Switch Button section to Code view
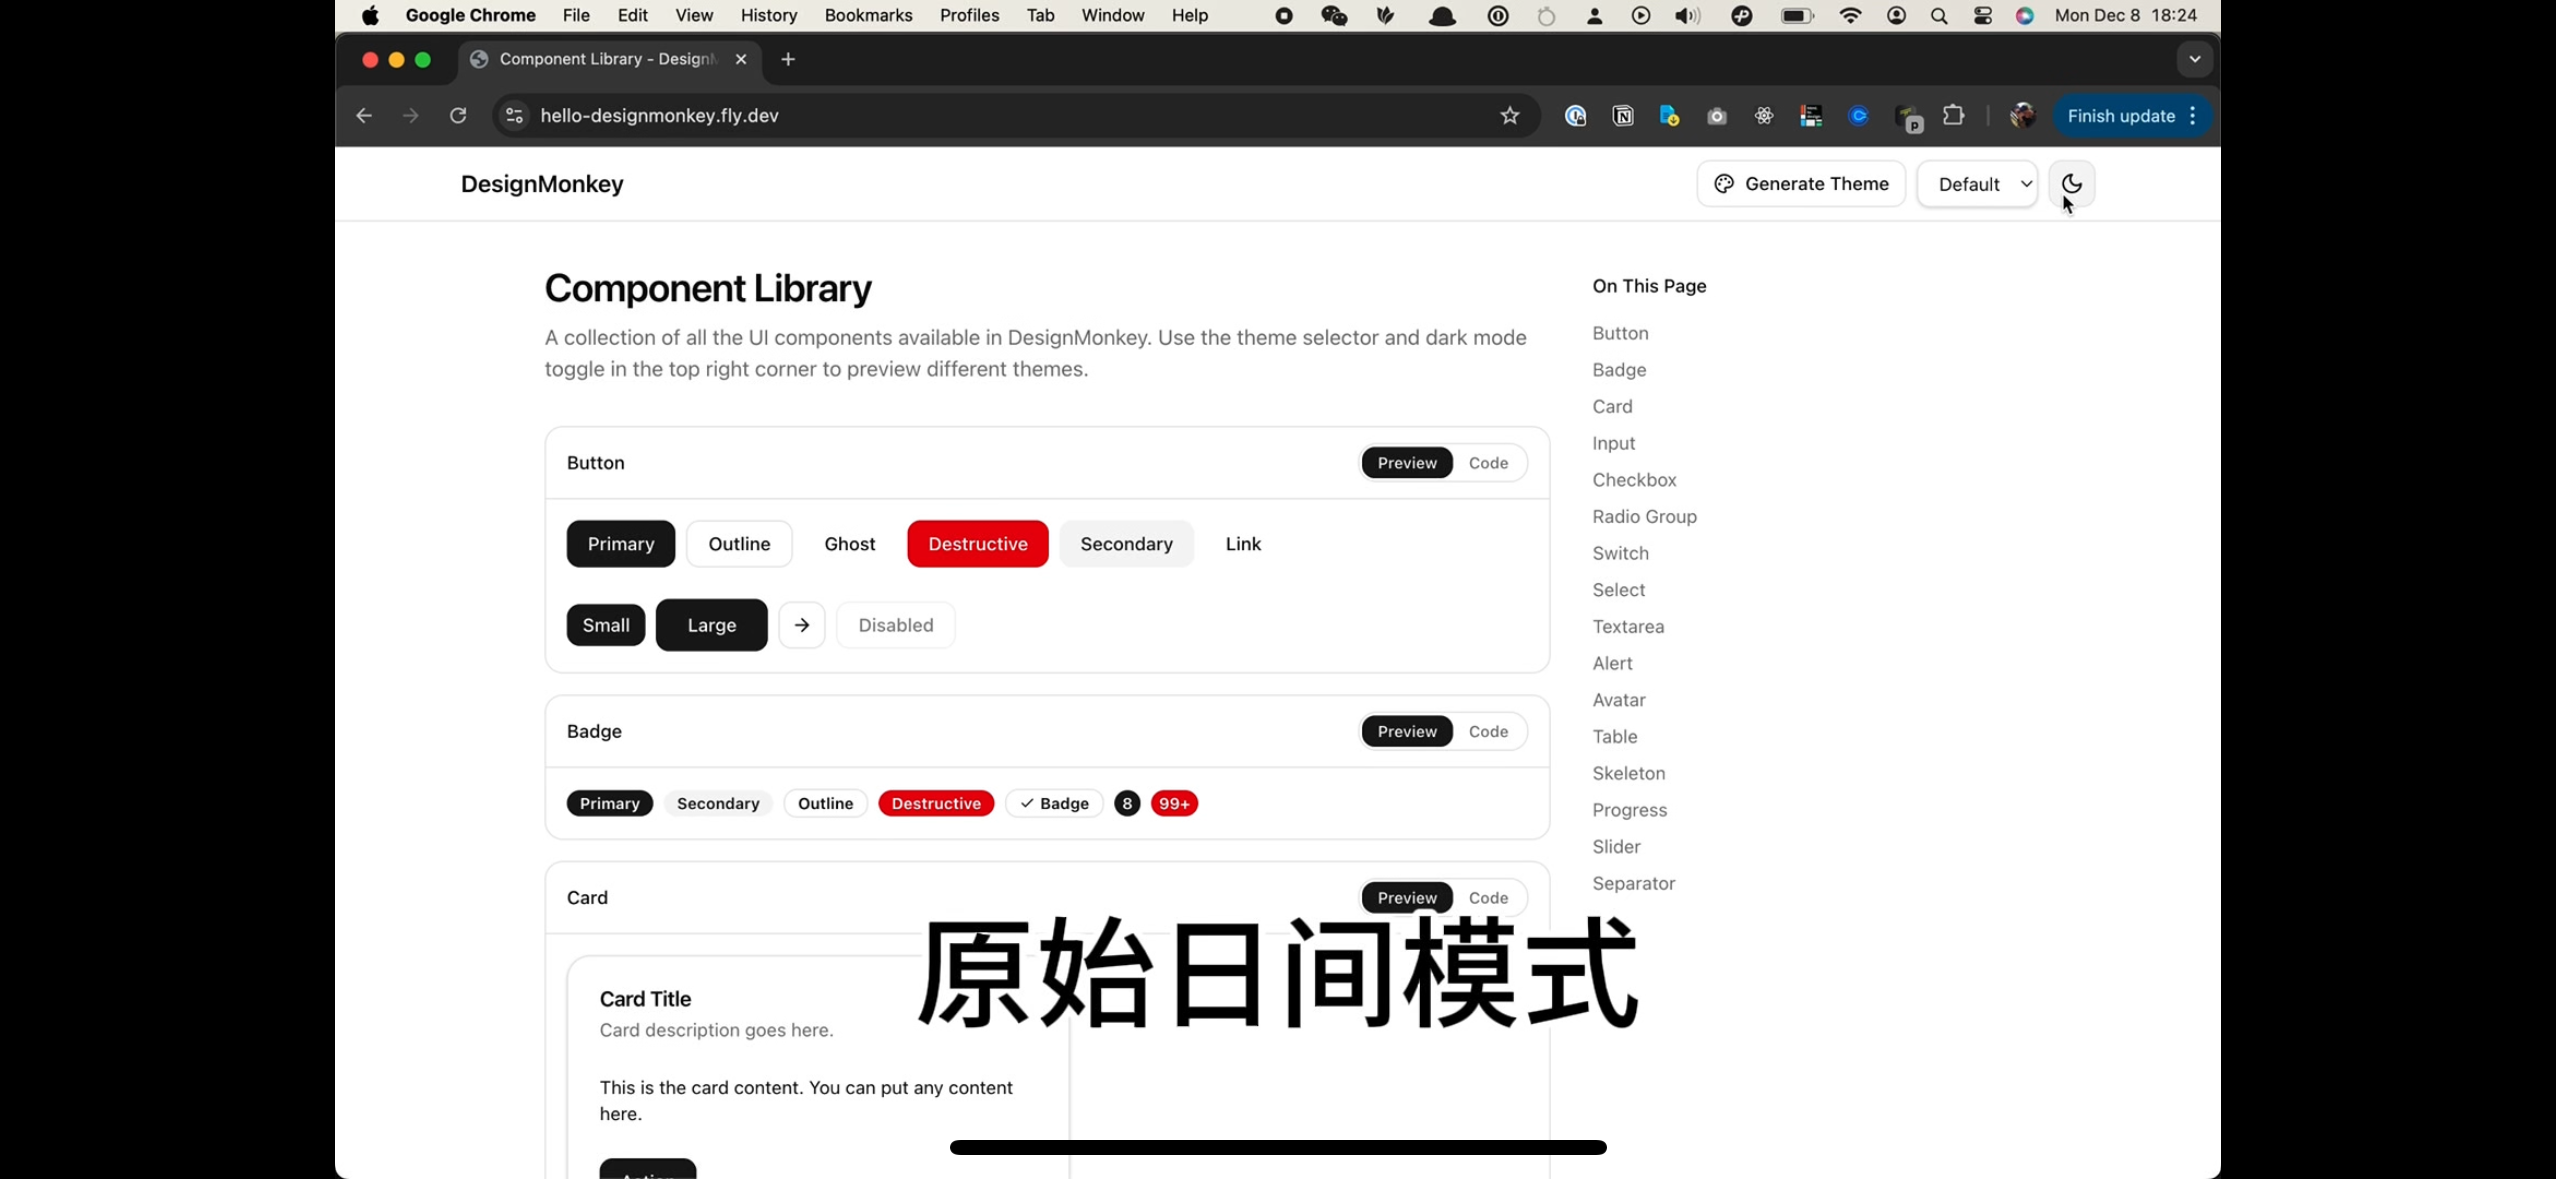The width and height of the screenshot is (2556, 1179). 1488,463
